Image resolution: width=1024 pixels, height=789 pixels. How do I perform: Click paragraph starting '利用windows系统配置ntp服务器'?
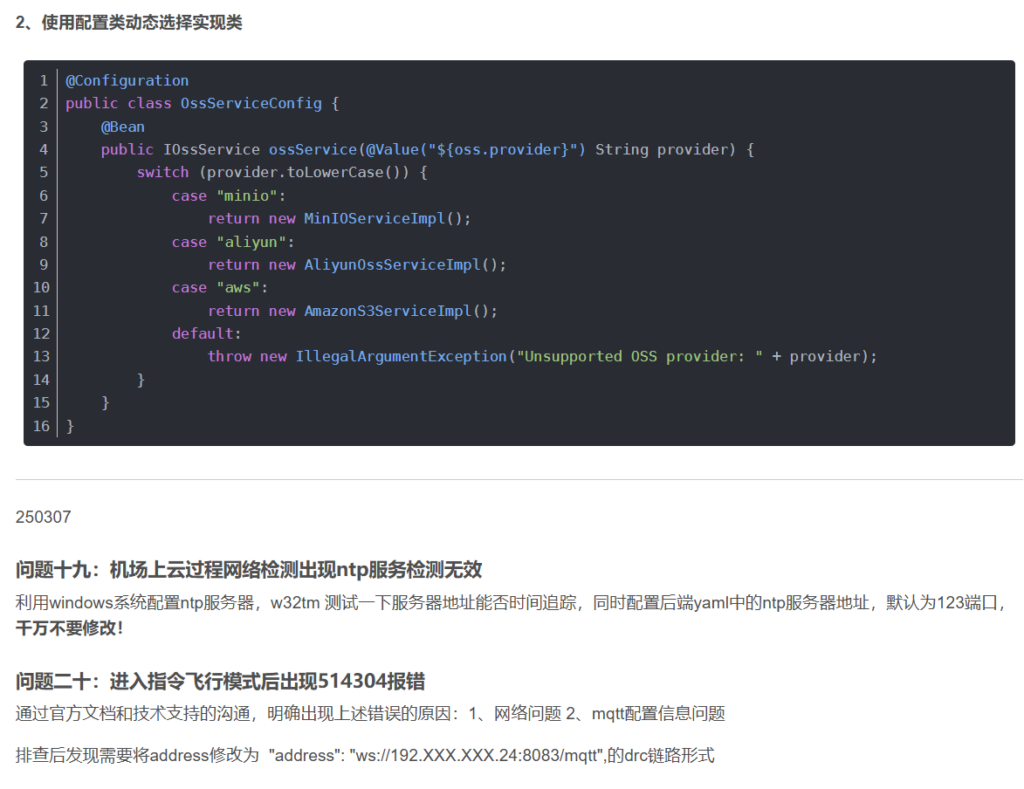coord(512,615)
